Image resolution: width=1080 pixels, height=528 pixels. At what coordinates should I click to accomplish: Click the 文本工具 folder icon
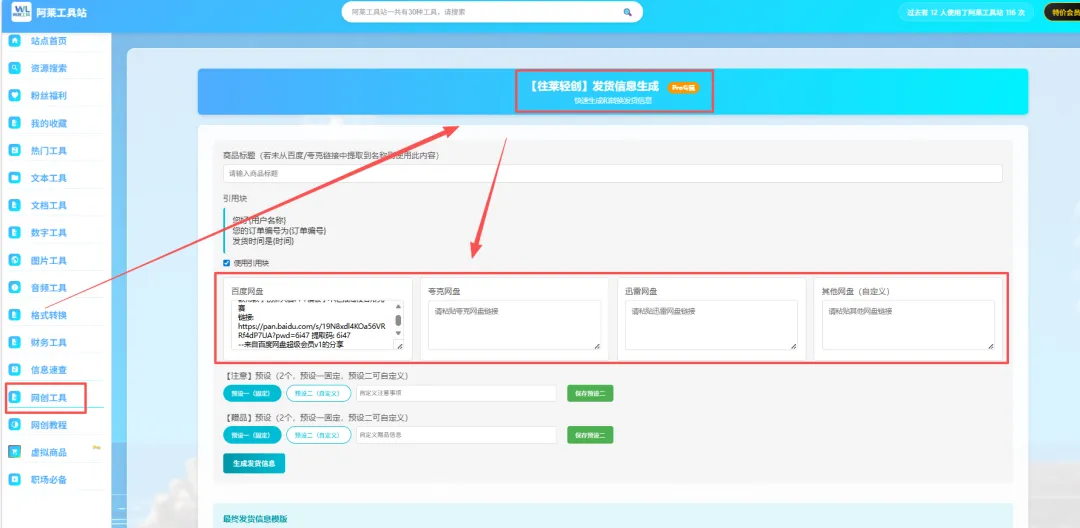(14, 178)
